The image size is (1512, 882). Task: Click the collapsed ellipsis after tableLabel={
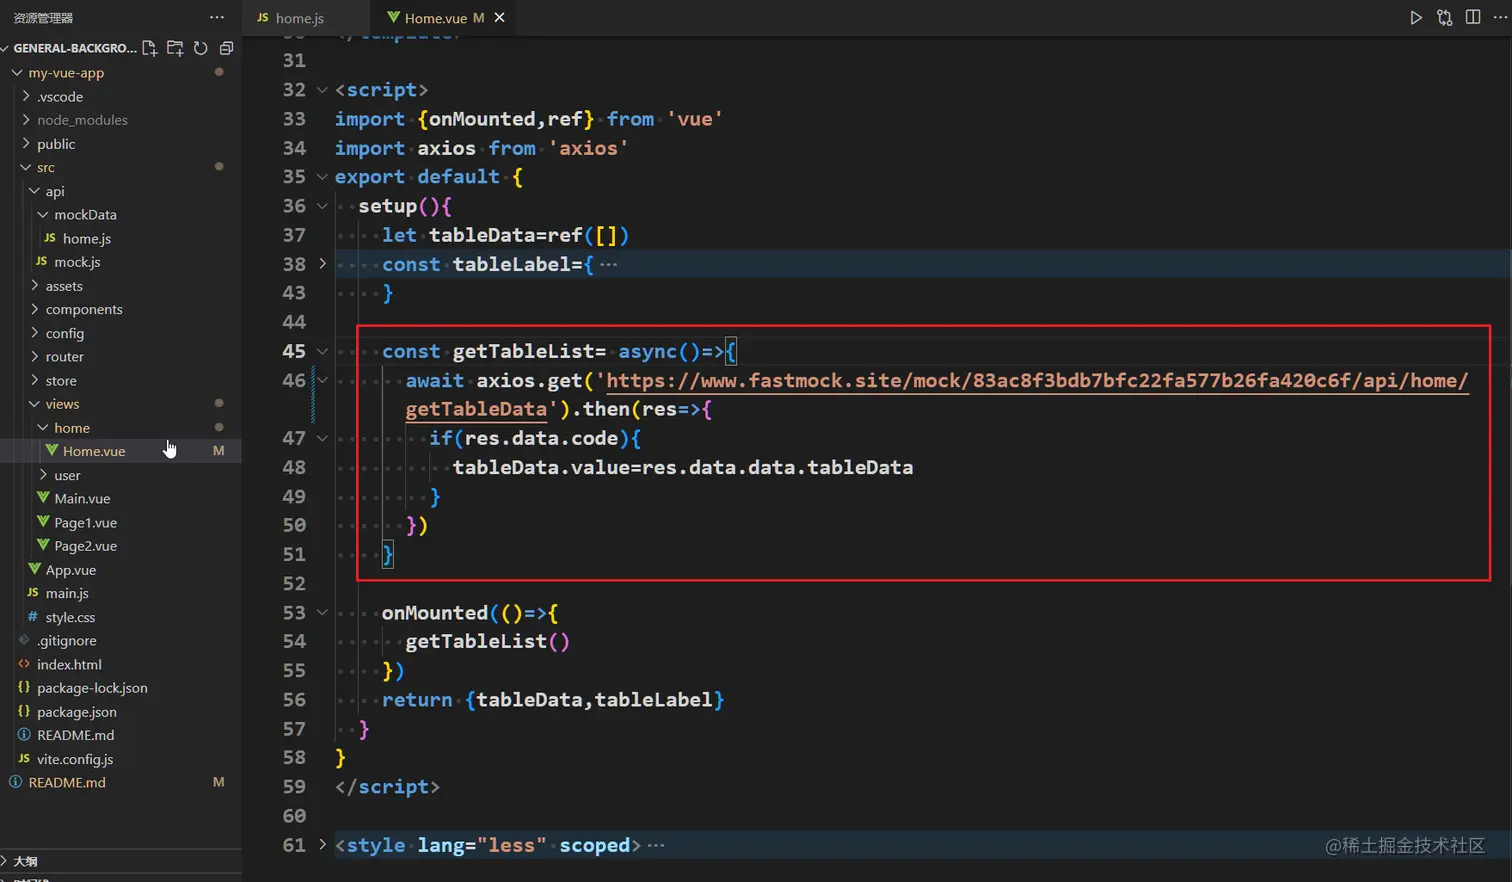[x=608, y=264]
